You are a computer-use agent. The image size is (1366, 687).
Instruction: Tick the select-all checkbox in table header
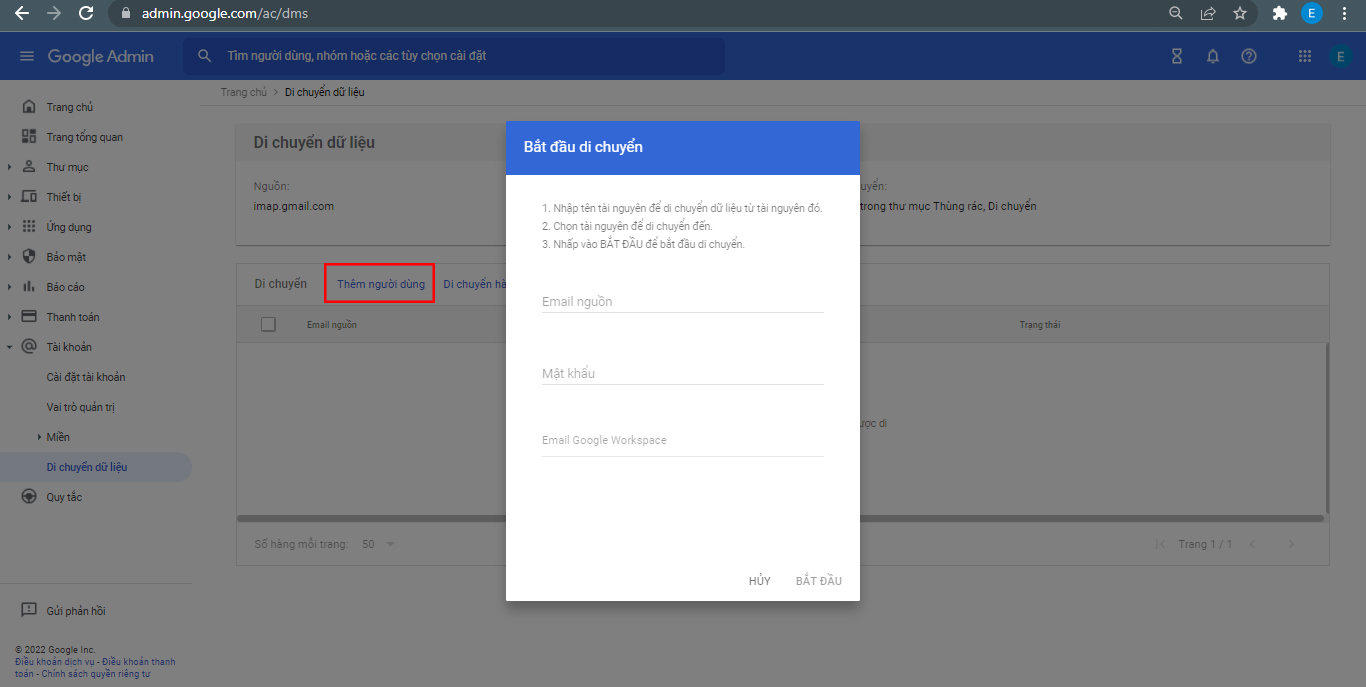pos(268,324)
